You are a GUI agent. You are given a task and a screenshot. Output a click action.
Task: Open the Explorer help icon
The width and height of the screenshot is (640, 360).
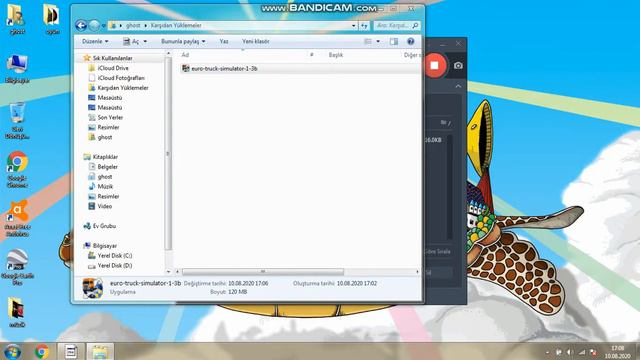pos(411,41)
